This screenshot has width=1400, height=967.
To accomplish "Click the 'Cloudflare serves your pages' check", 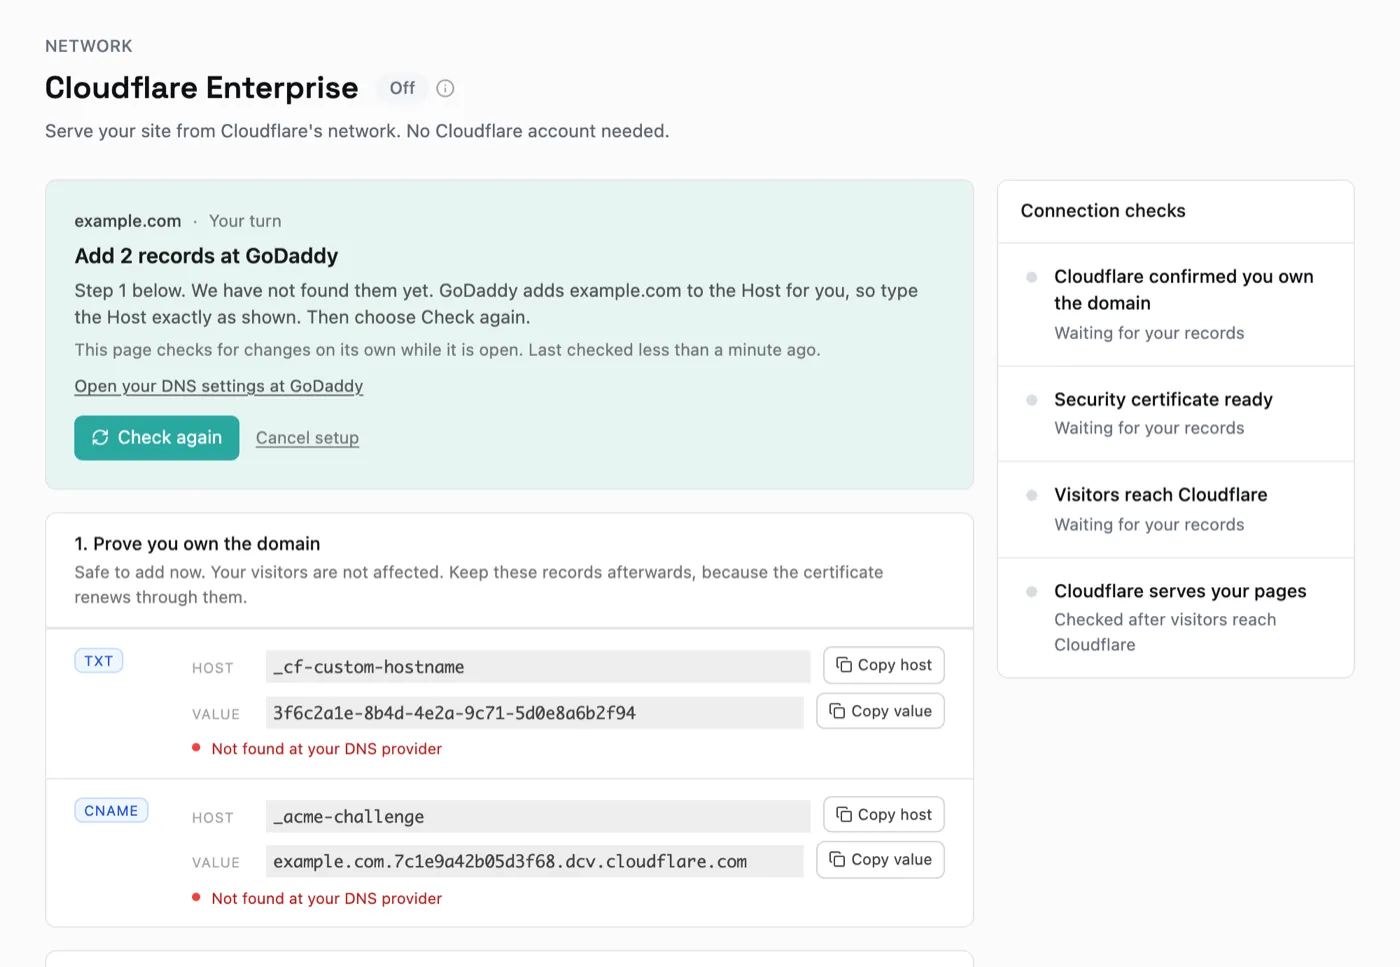I will click(x=1176, y=618).
